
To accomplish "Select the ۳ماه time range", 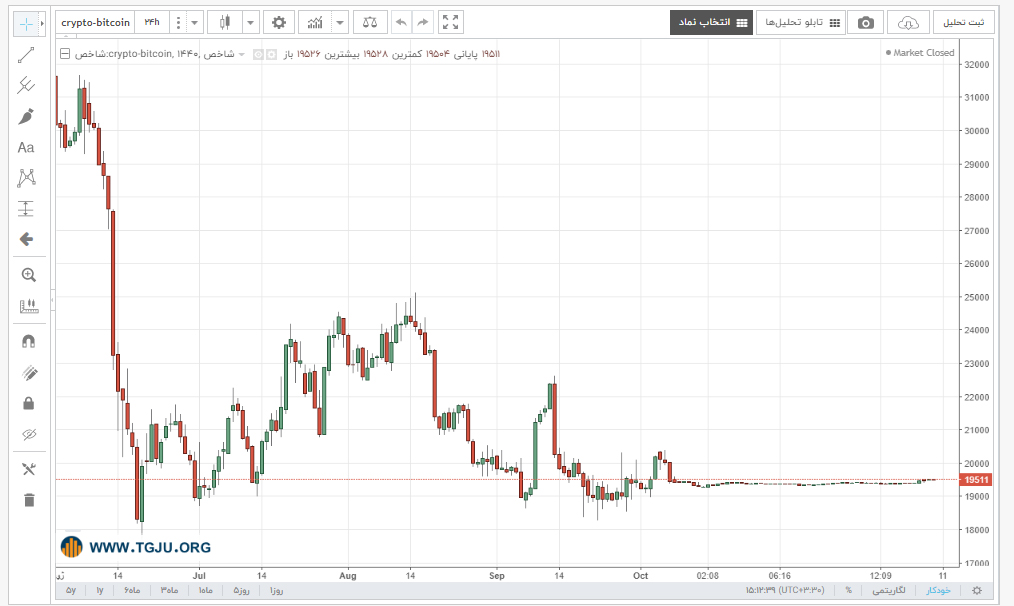I will click(x=169, y=590).
